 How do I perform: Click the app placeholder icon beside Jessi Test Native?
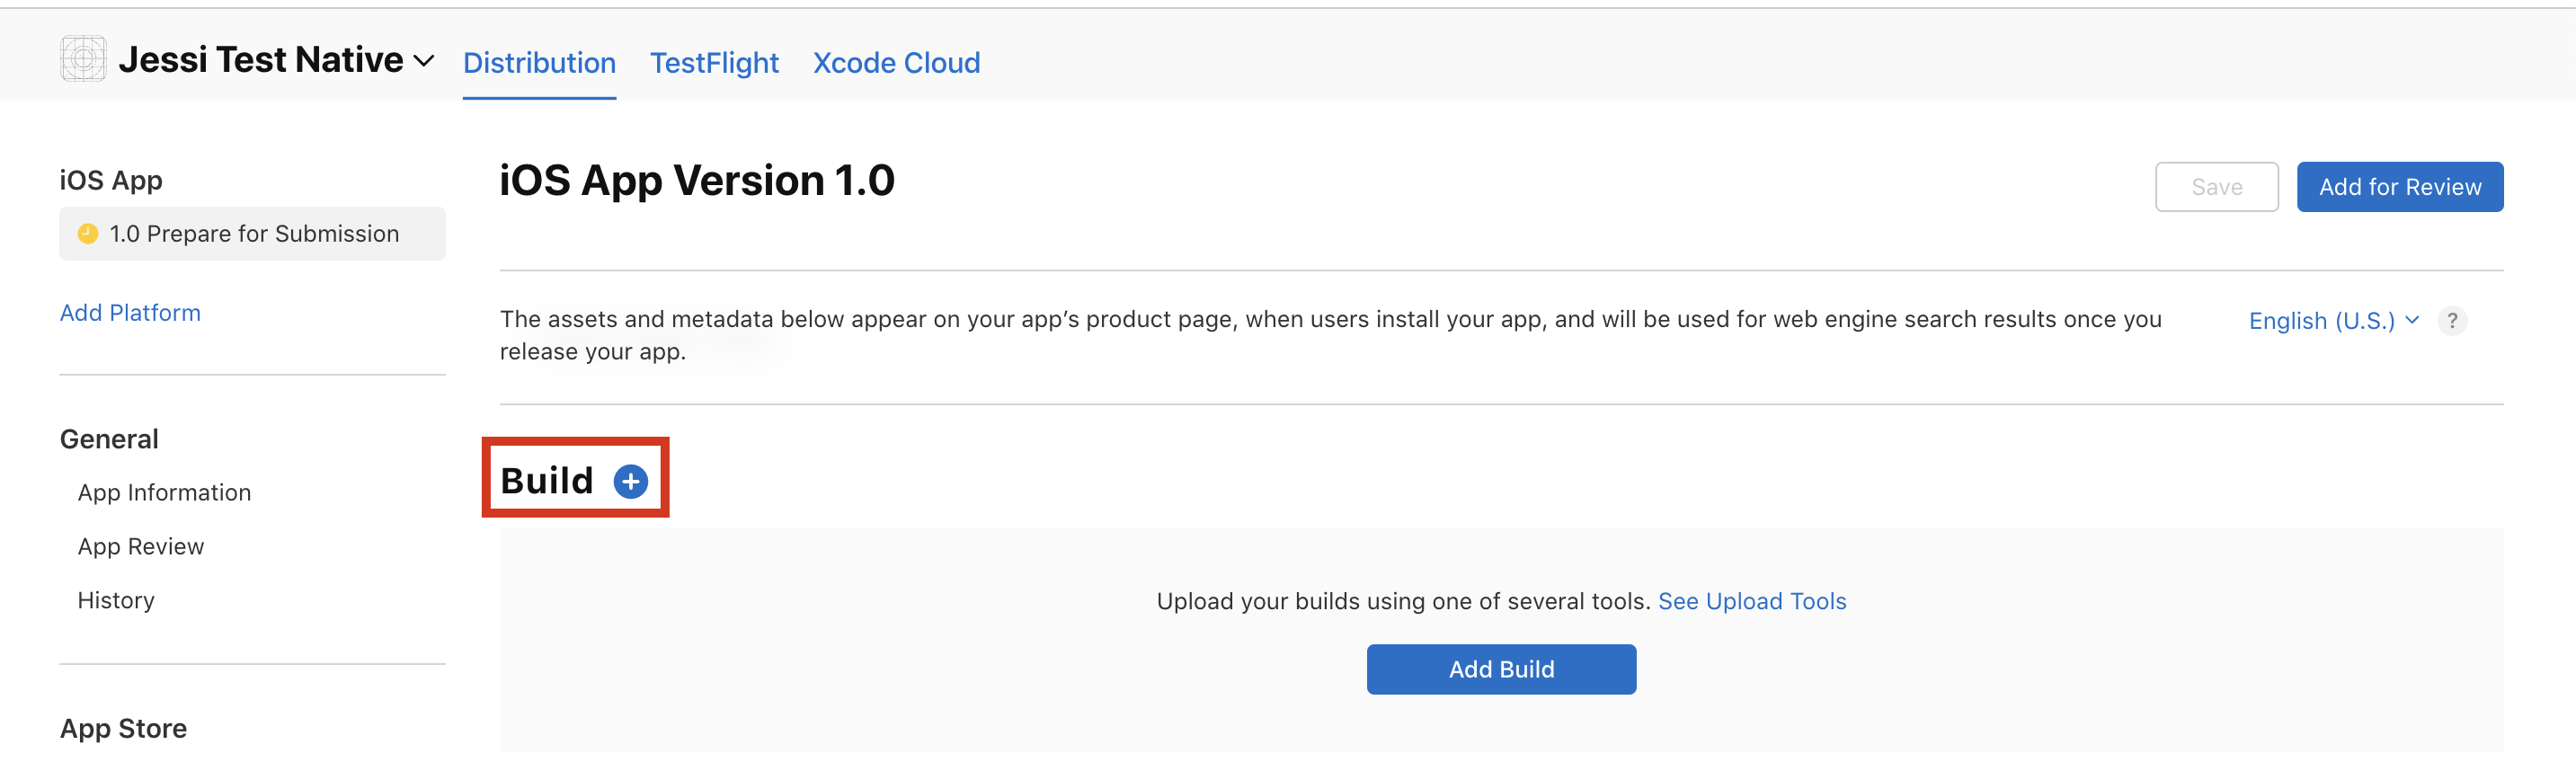tap(83, 59)
